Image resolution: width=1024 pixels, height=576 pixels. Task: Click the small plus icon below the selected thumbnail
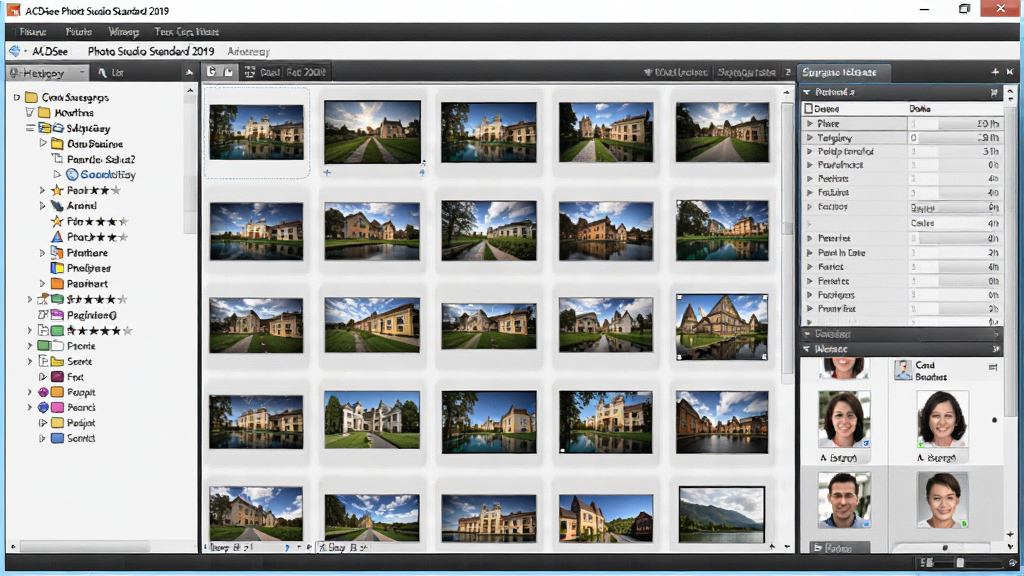click(x=327, y=172)
